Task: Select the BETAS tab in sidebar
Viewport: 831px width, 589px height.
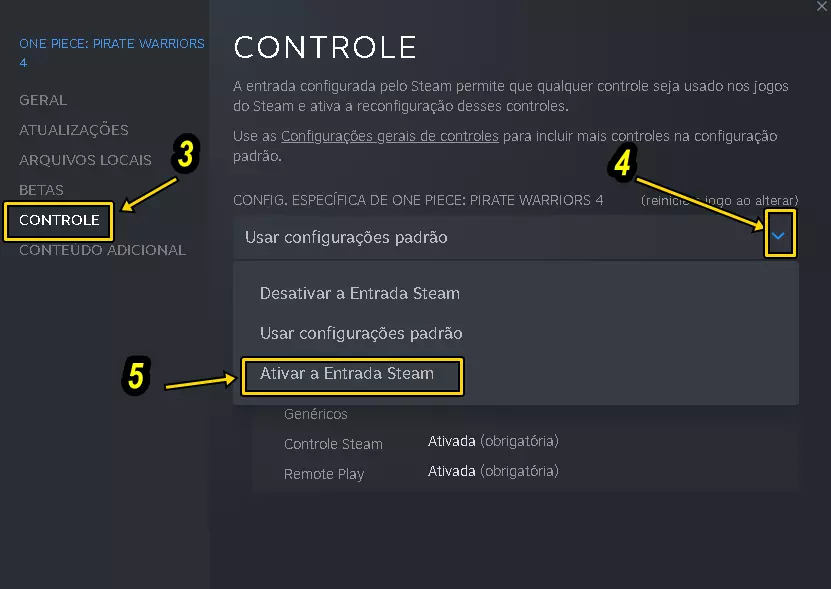Action: [x=41, y=190]
